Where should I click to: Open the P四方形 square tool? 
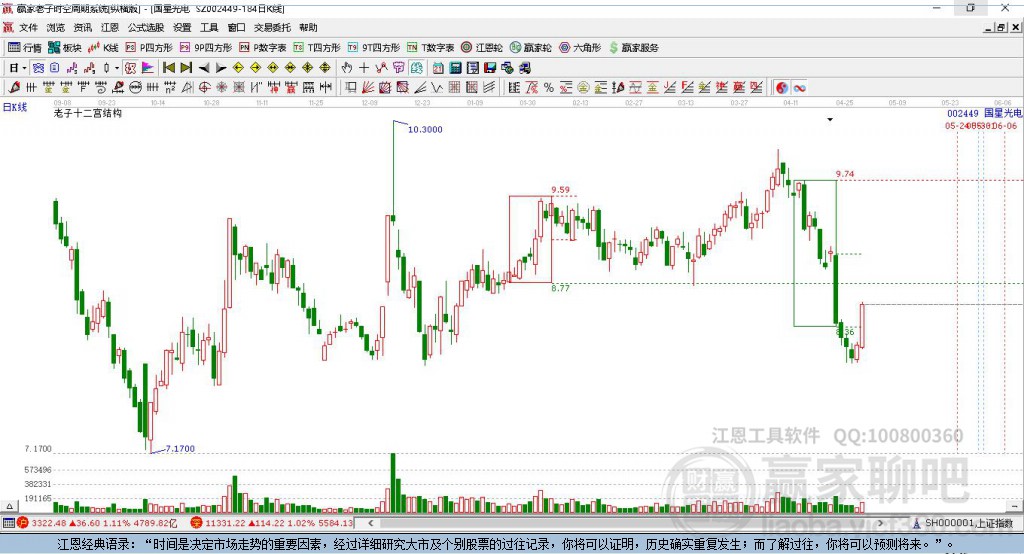(x=149, y=48)
